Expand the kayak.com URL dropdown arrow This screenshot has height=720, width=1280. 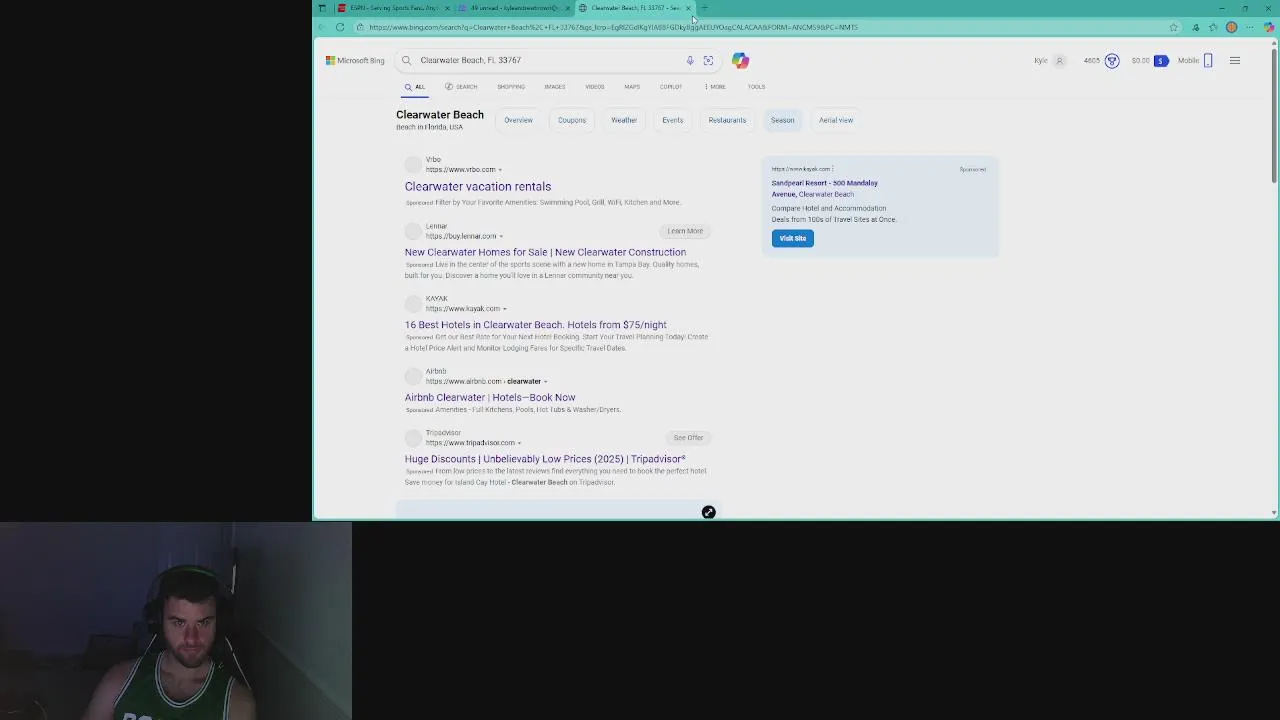point(504,309)
